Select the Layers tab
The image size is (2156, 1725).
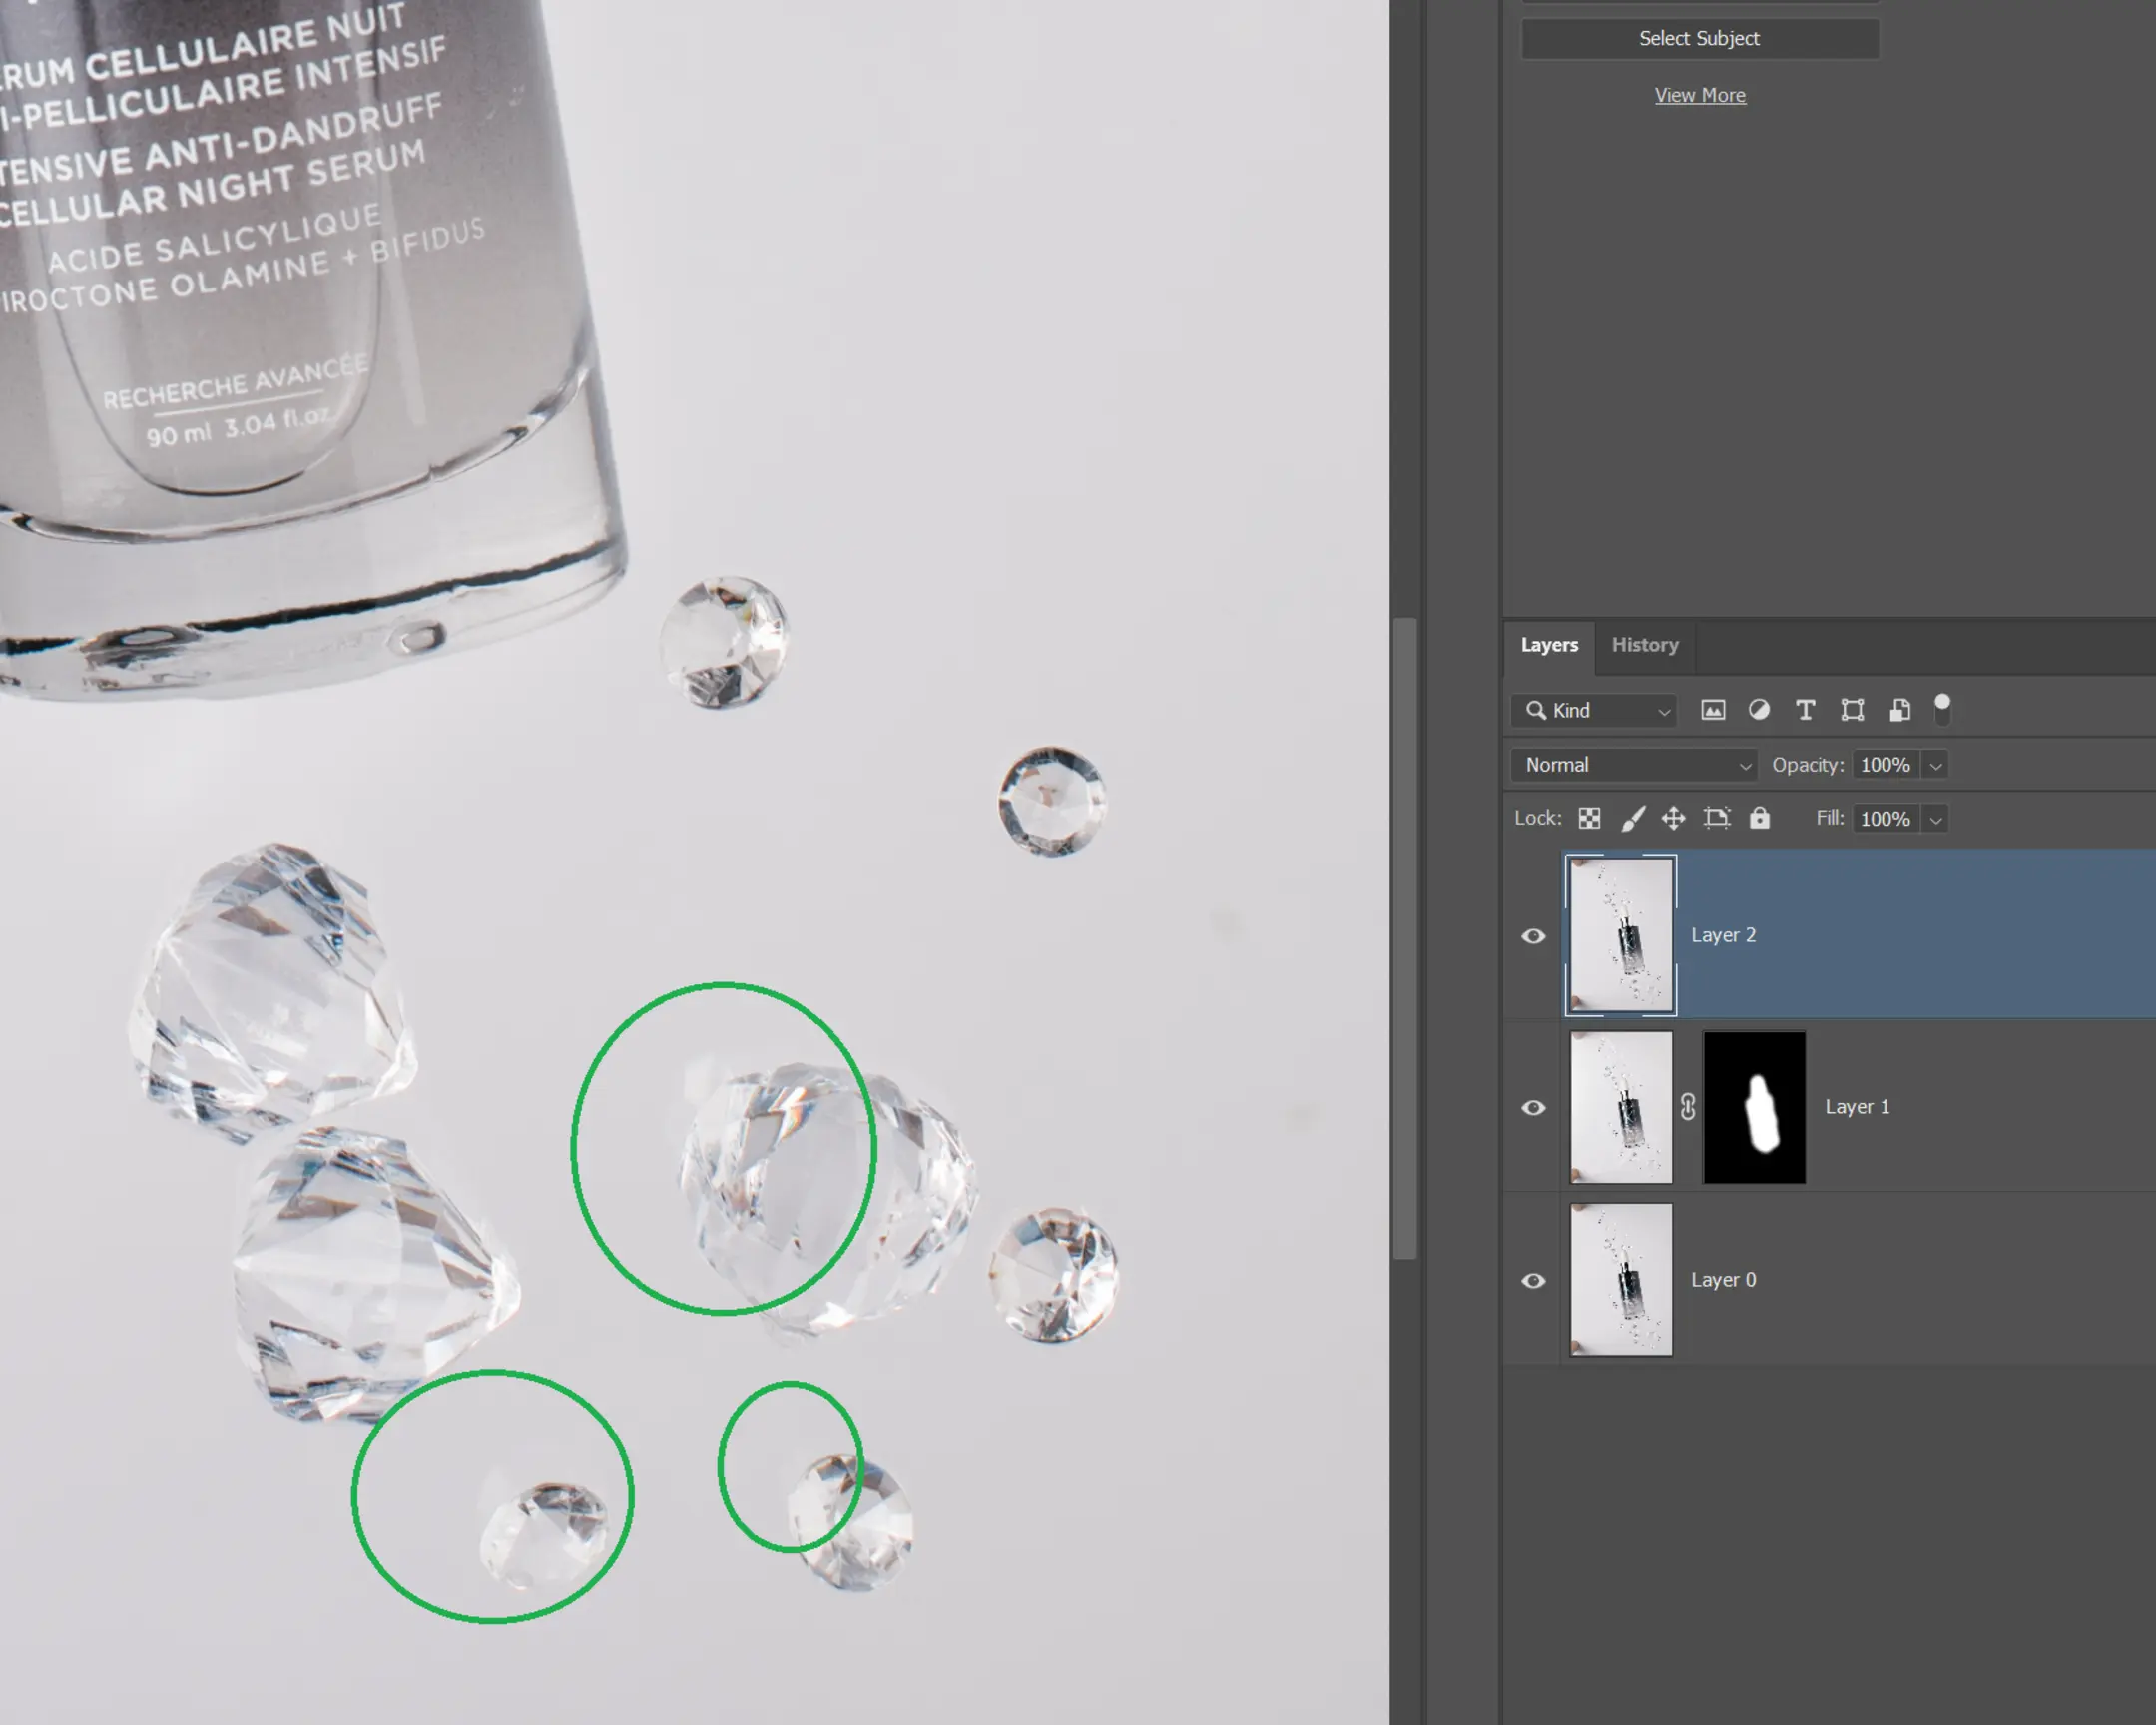pyautogui.click(x=1549, y=644)
